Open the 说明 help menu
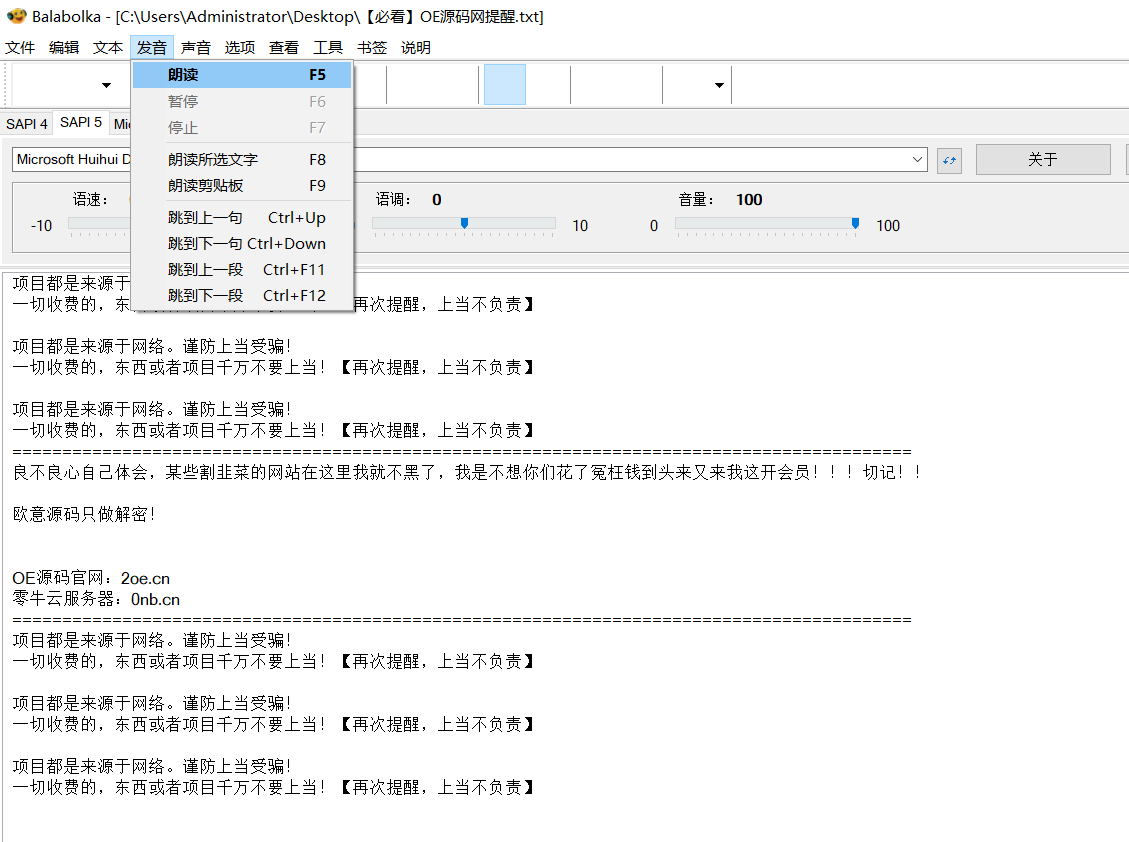This screenshot has width=1129, height=842. pyautogui.click(x=416, y=48)
